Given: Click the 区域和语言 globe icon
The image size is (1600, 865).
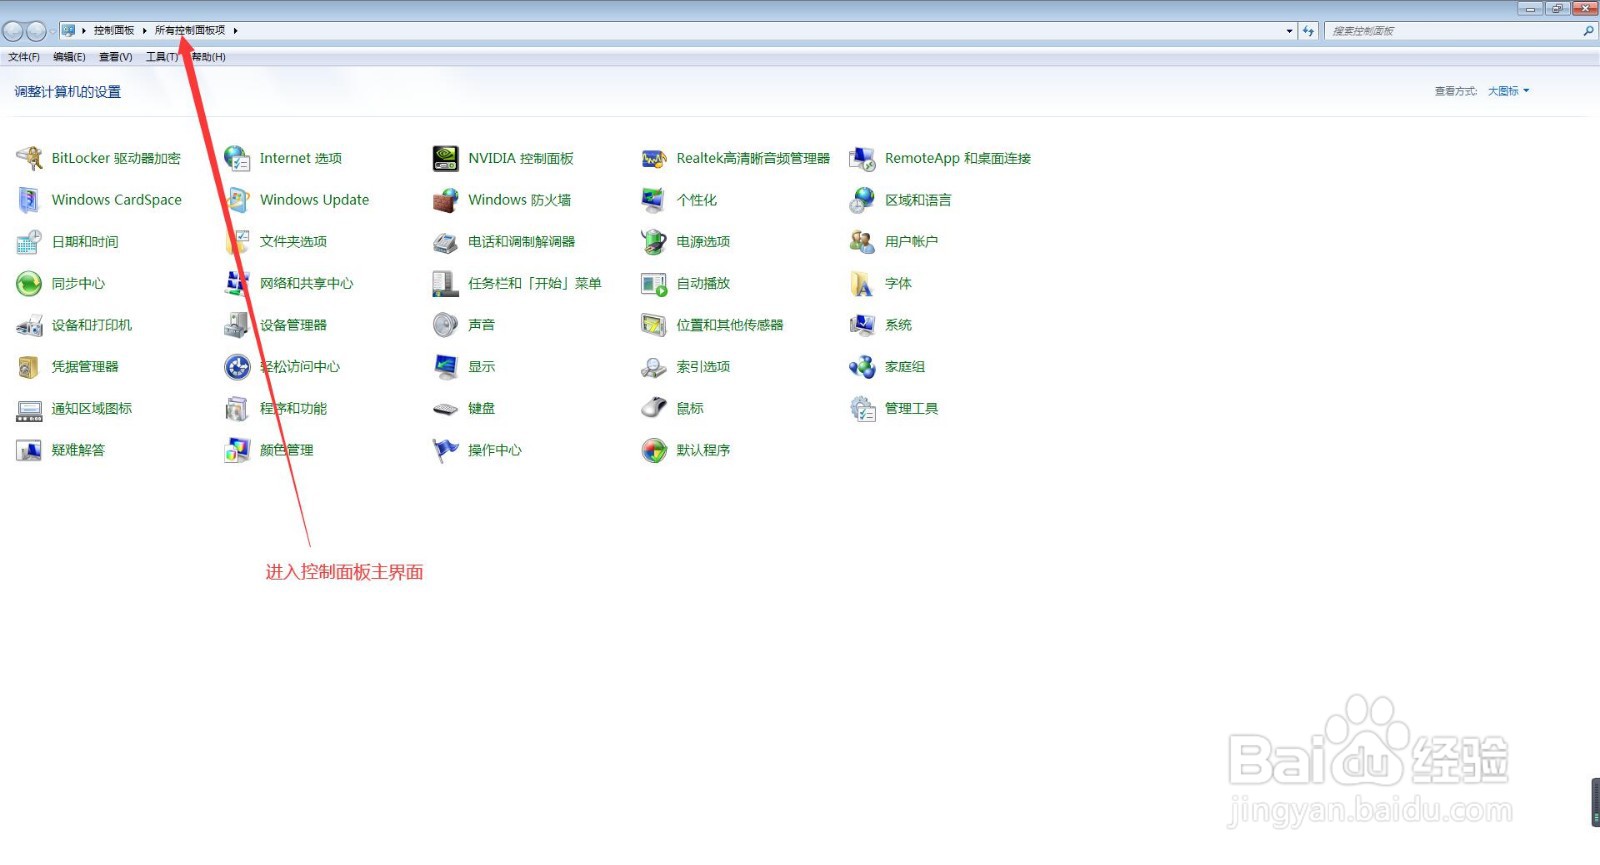Looking at the screenshot, I should [x=862, y=200].
